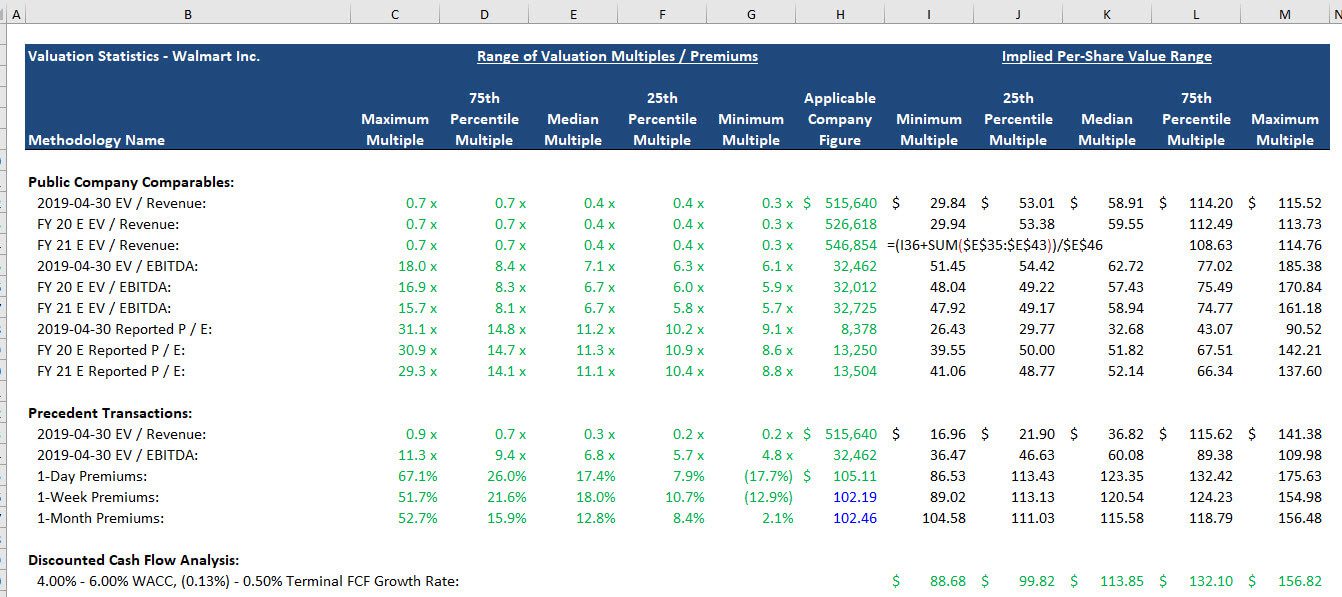Click the 26.0% 75th percentile premium cell
This screenshot has height=597, width=1342.
pyautogui.click(x=507, y=476)
